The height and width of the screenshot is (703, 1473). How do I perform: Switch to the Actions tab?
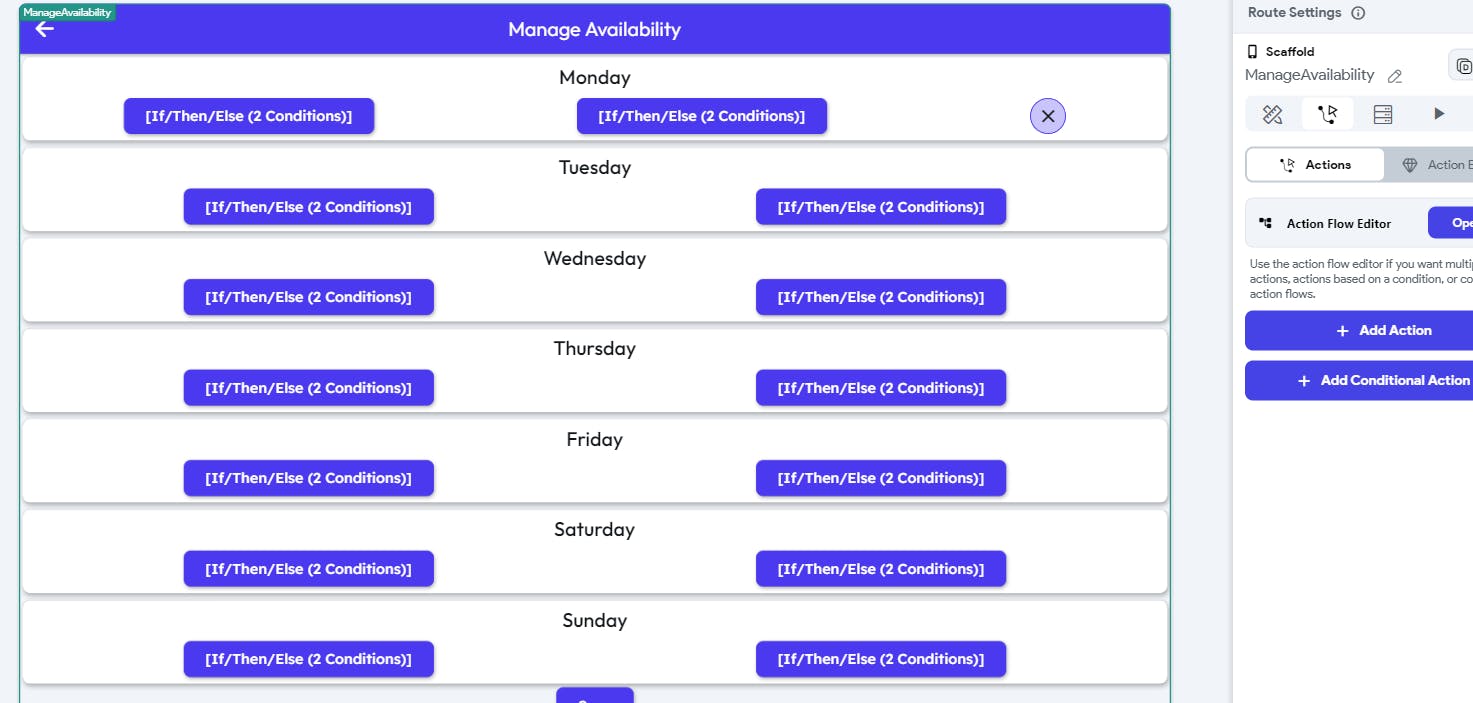click(1316, 165)
